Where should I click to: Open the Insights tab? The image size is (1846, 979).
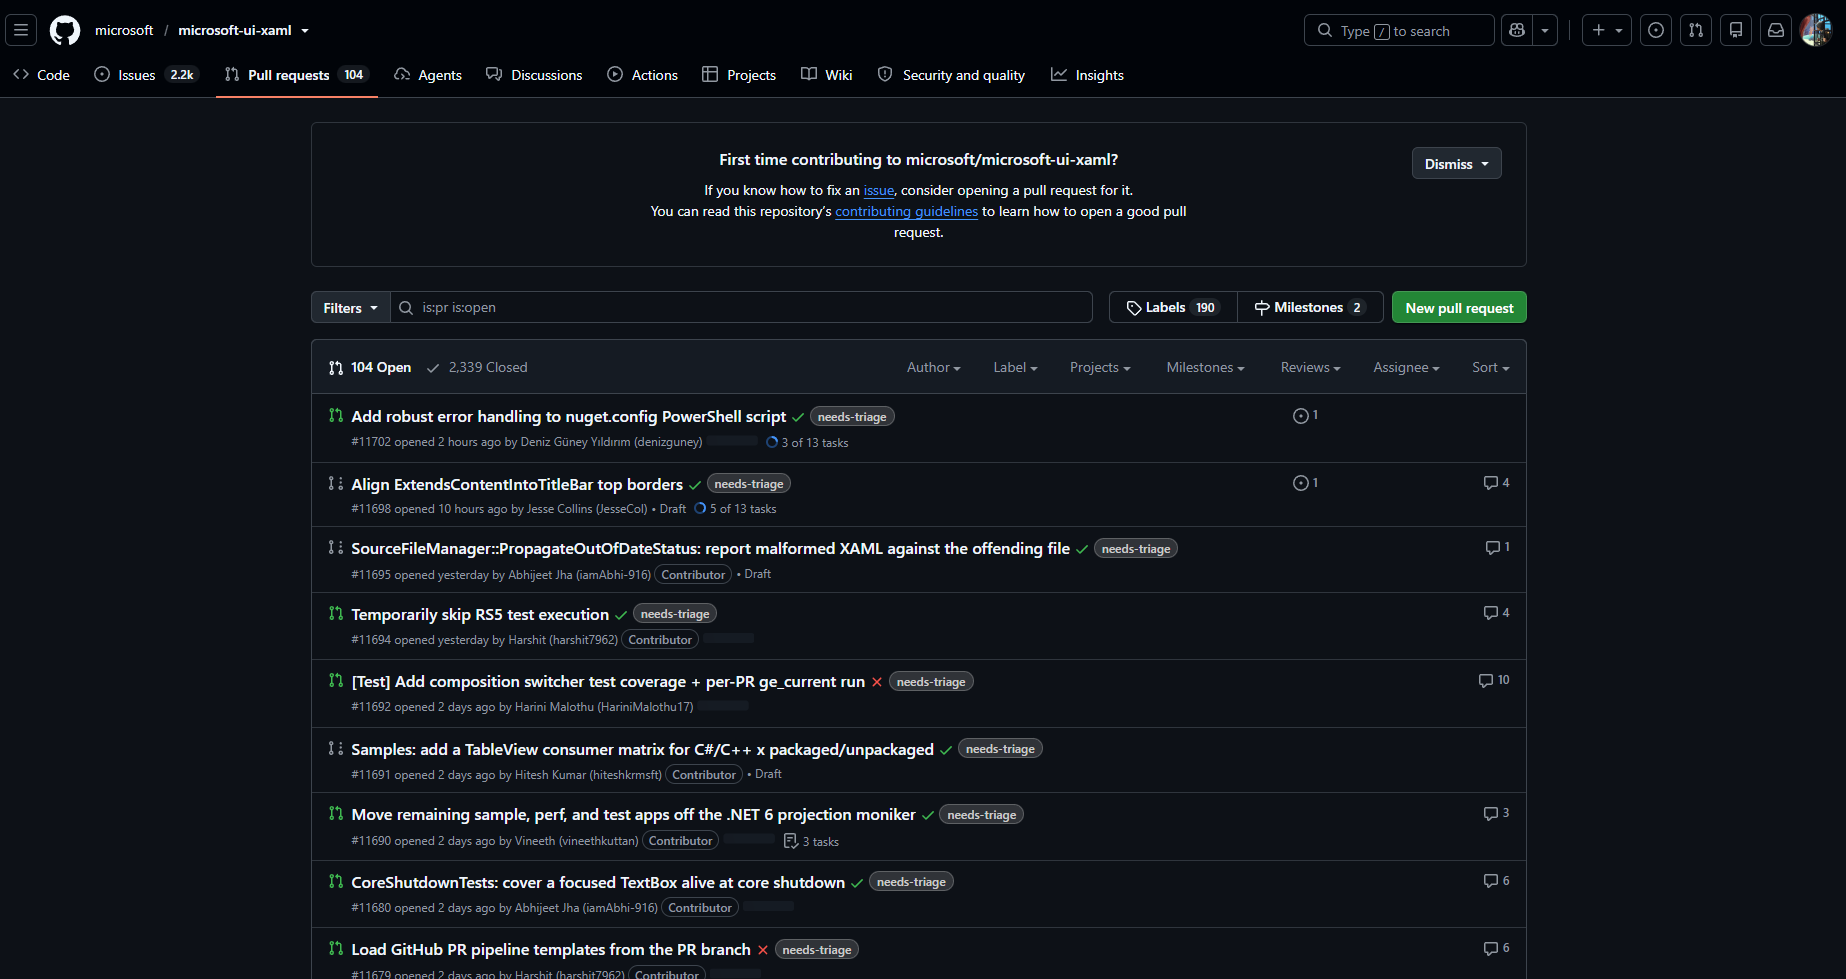point(1087,75)
